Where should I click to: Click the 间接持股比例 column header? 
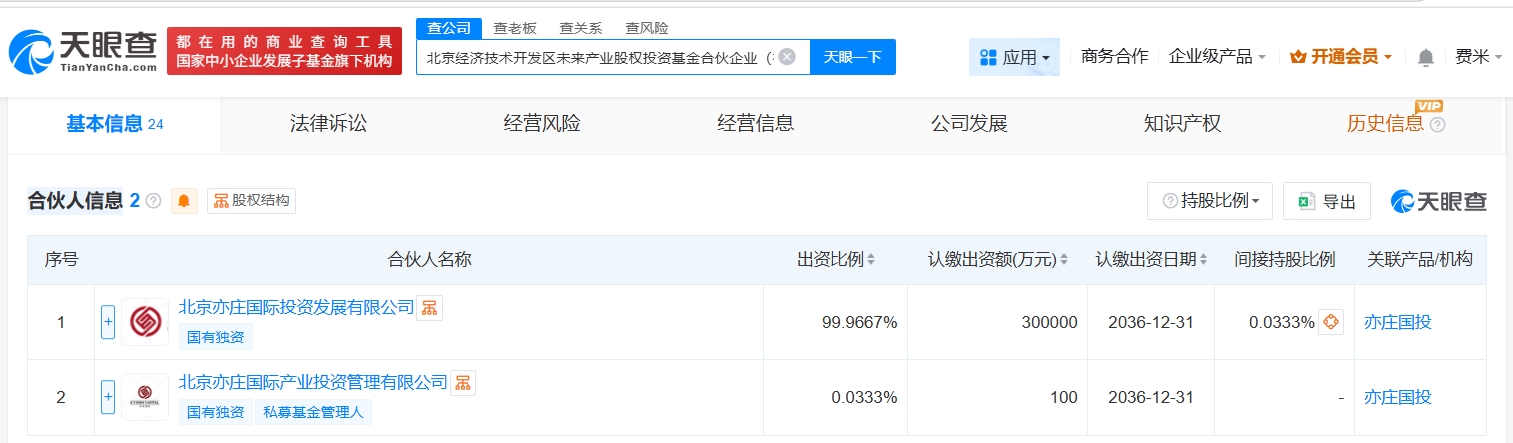tap(1285, 260)
